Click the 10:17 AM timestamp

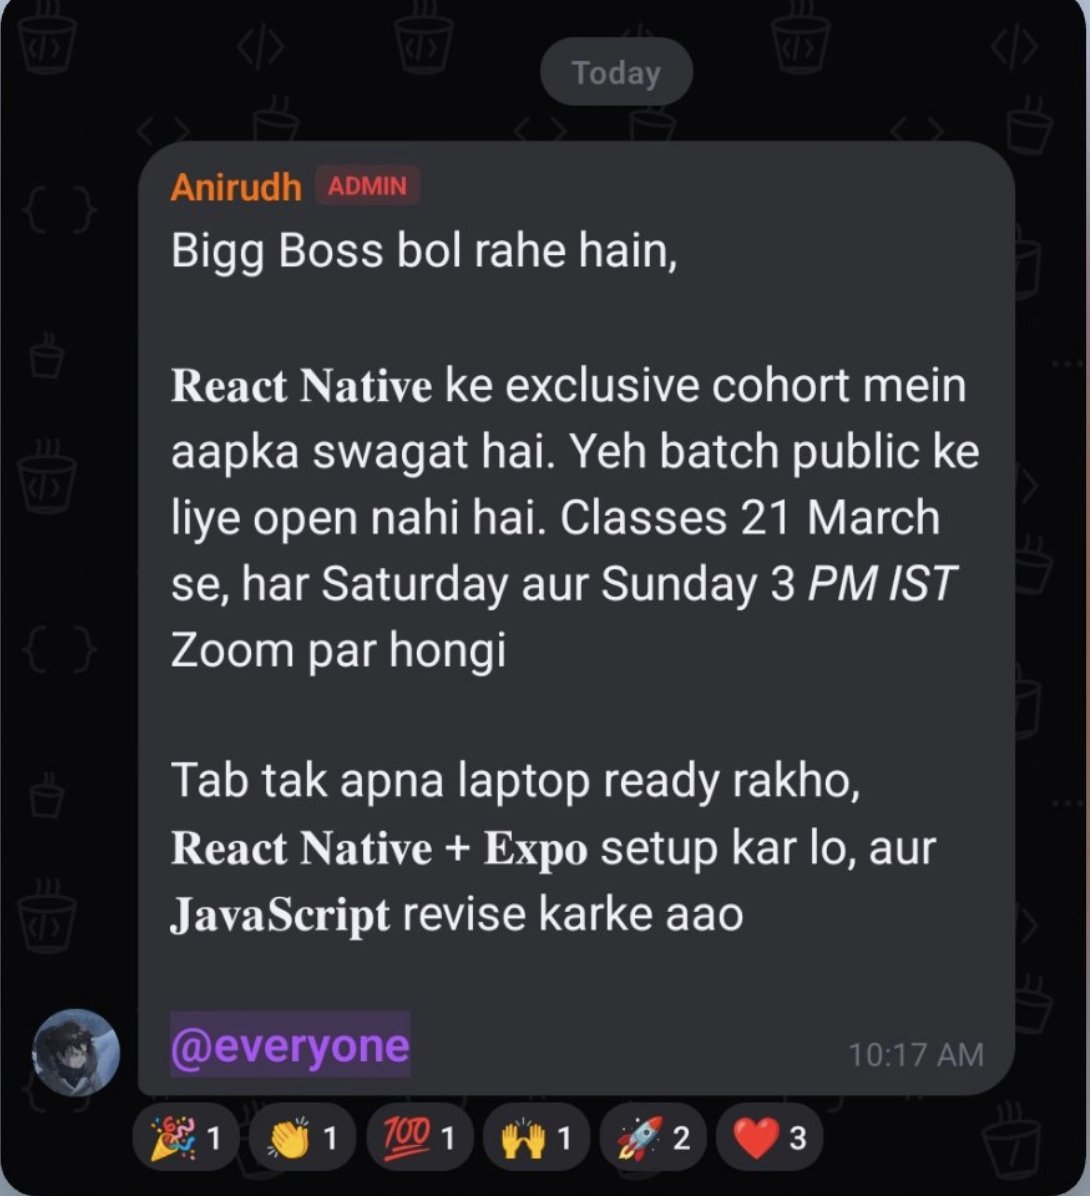pyautogui.click(x=915, y=1055)
